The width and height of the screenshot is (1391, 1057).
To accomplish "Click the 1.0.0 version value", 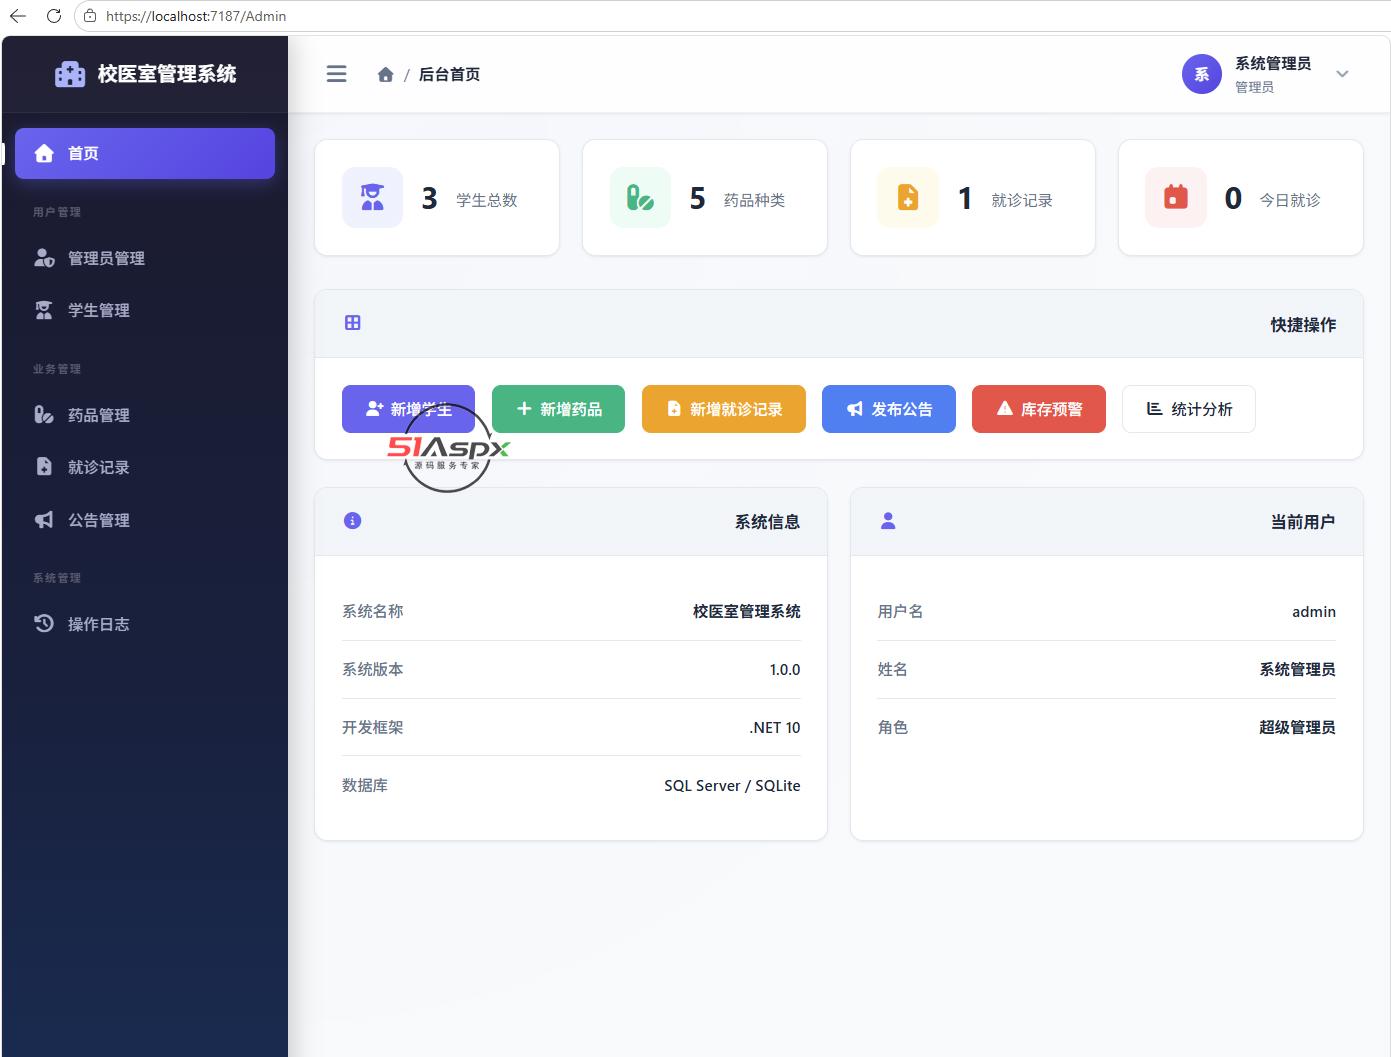I will coord(785,669).
